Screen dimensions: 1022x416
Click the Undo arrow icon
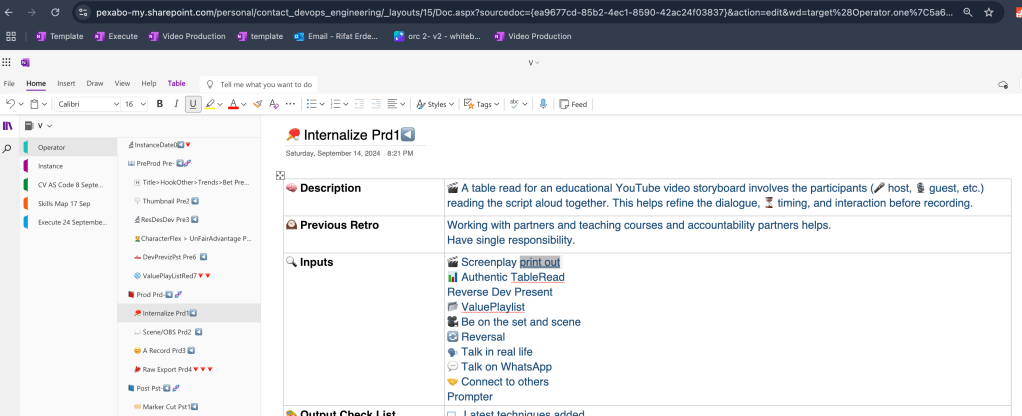[x=10, y=104]
